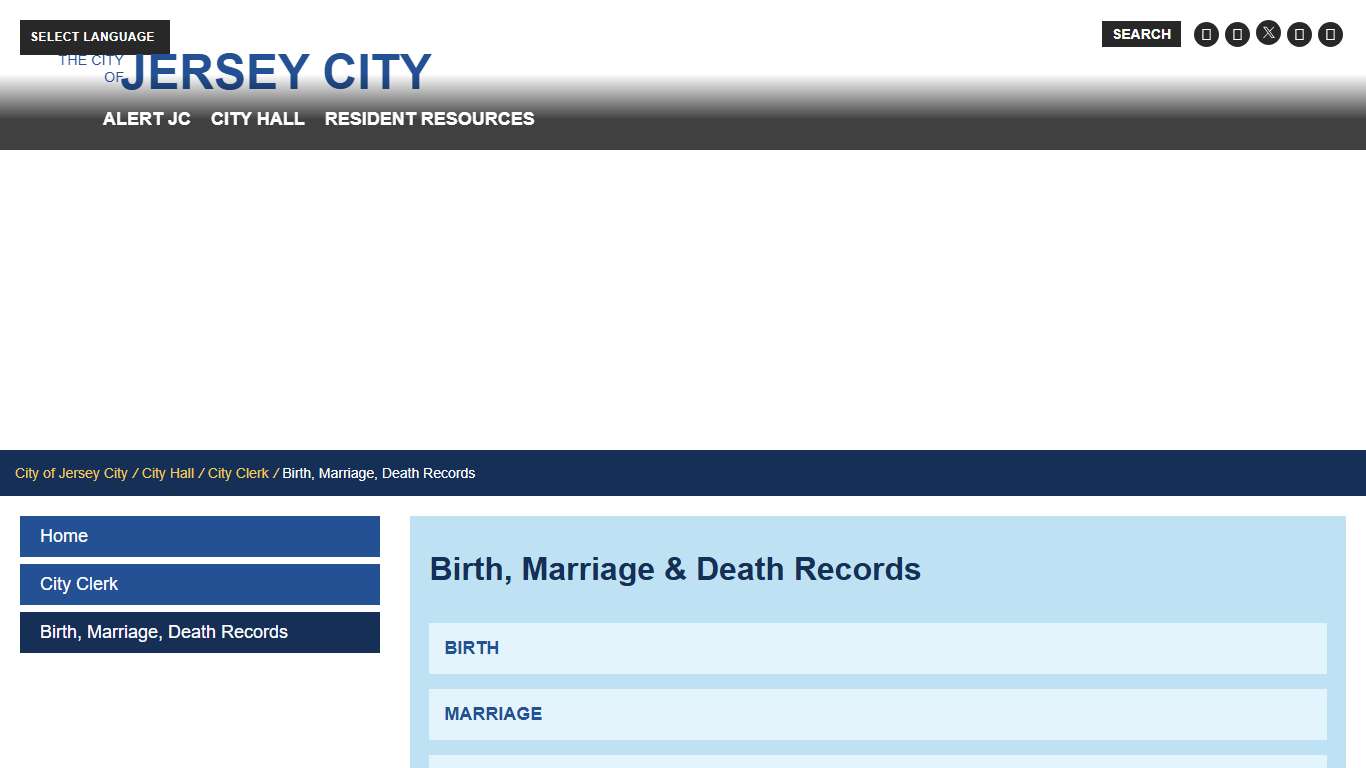Click the City Hall breadcrumb link
The width and height of the screenshot is (1366, 768).
point(167,473)
